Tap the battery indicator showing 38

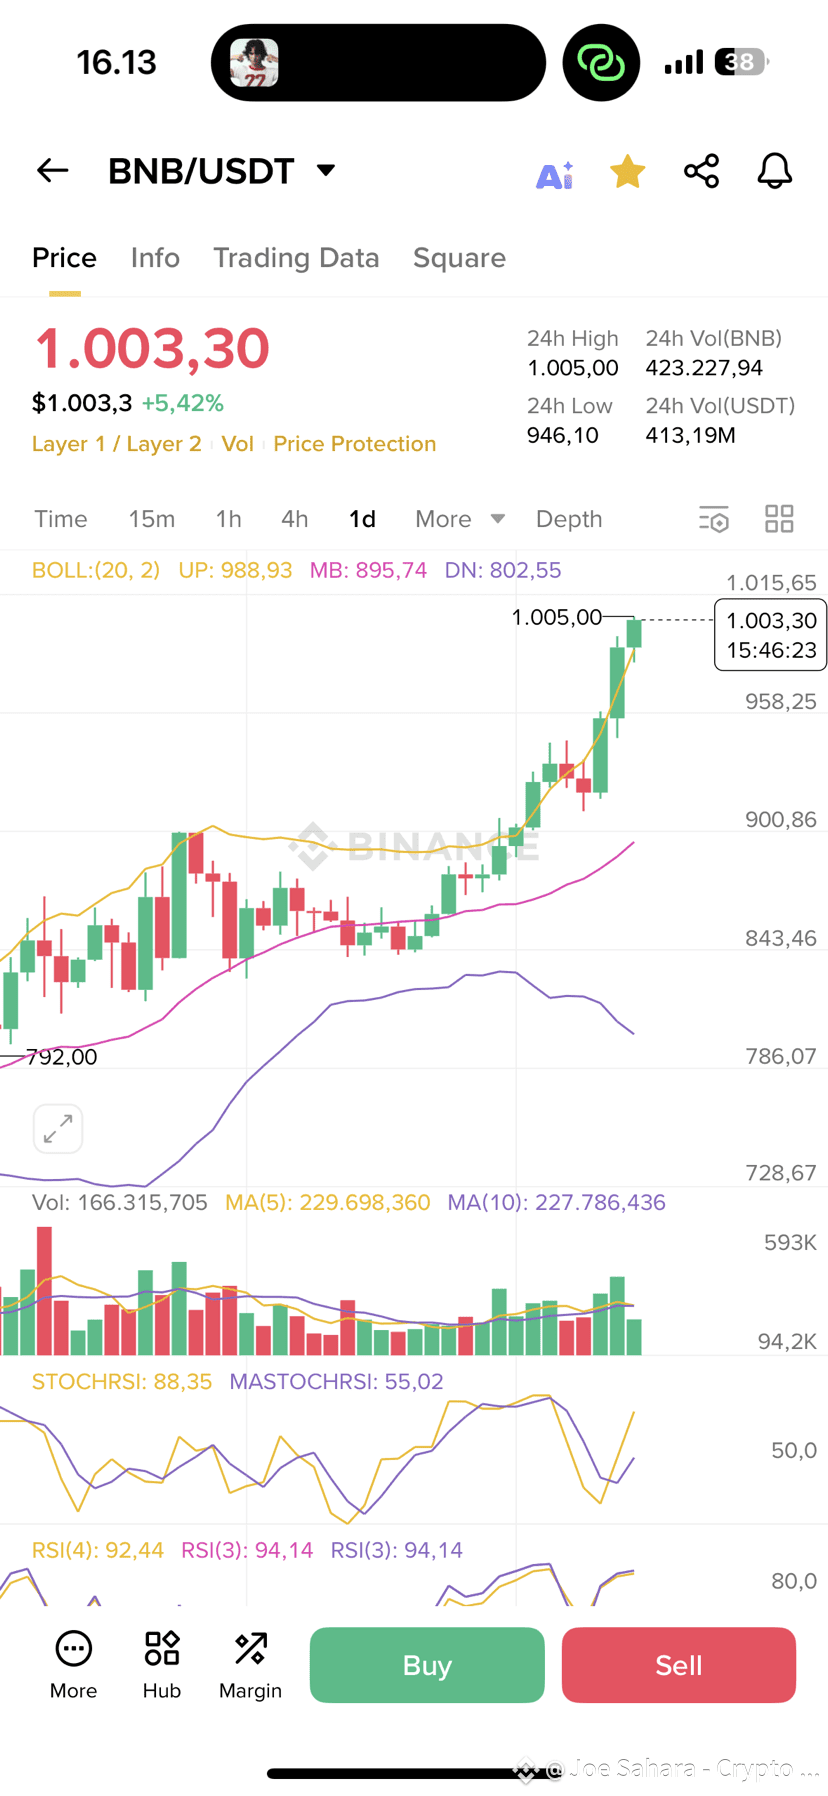click(742, 62)
